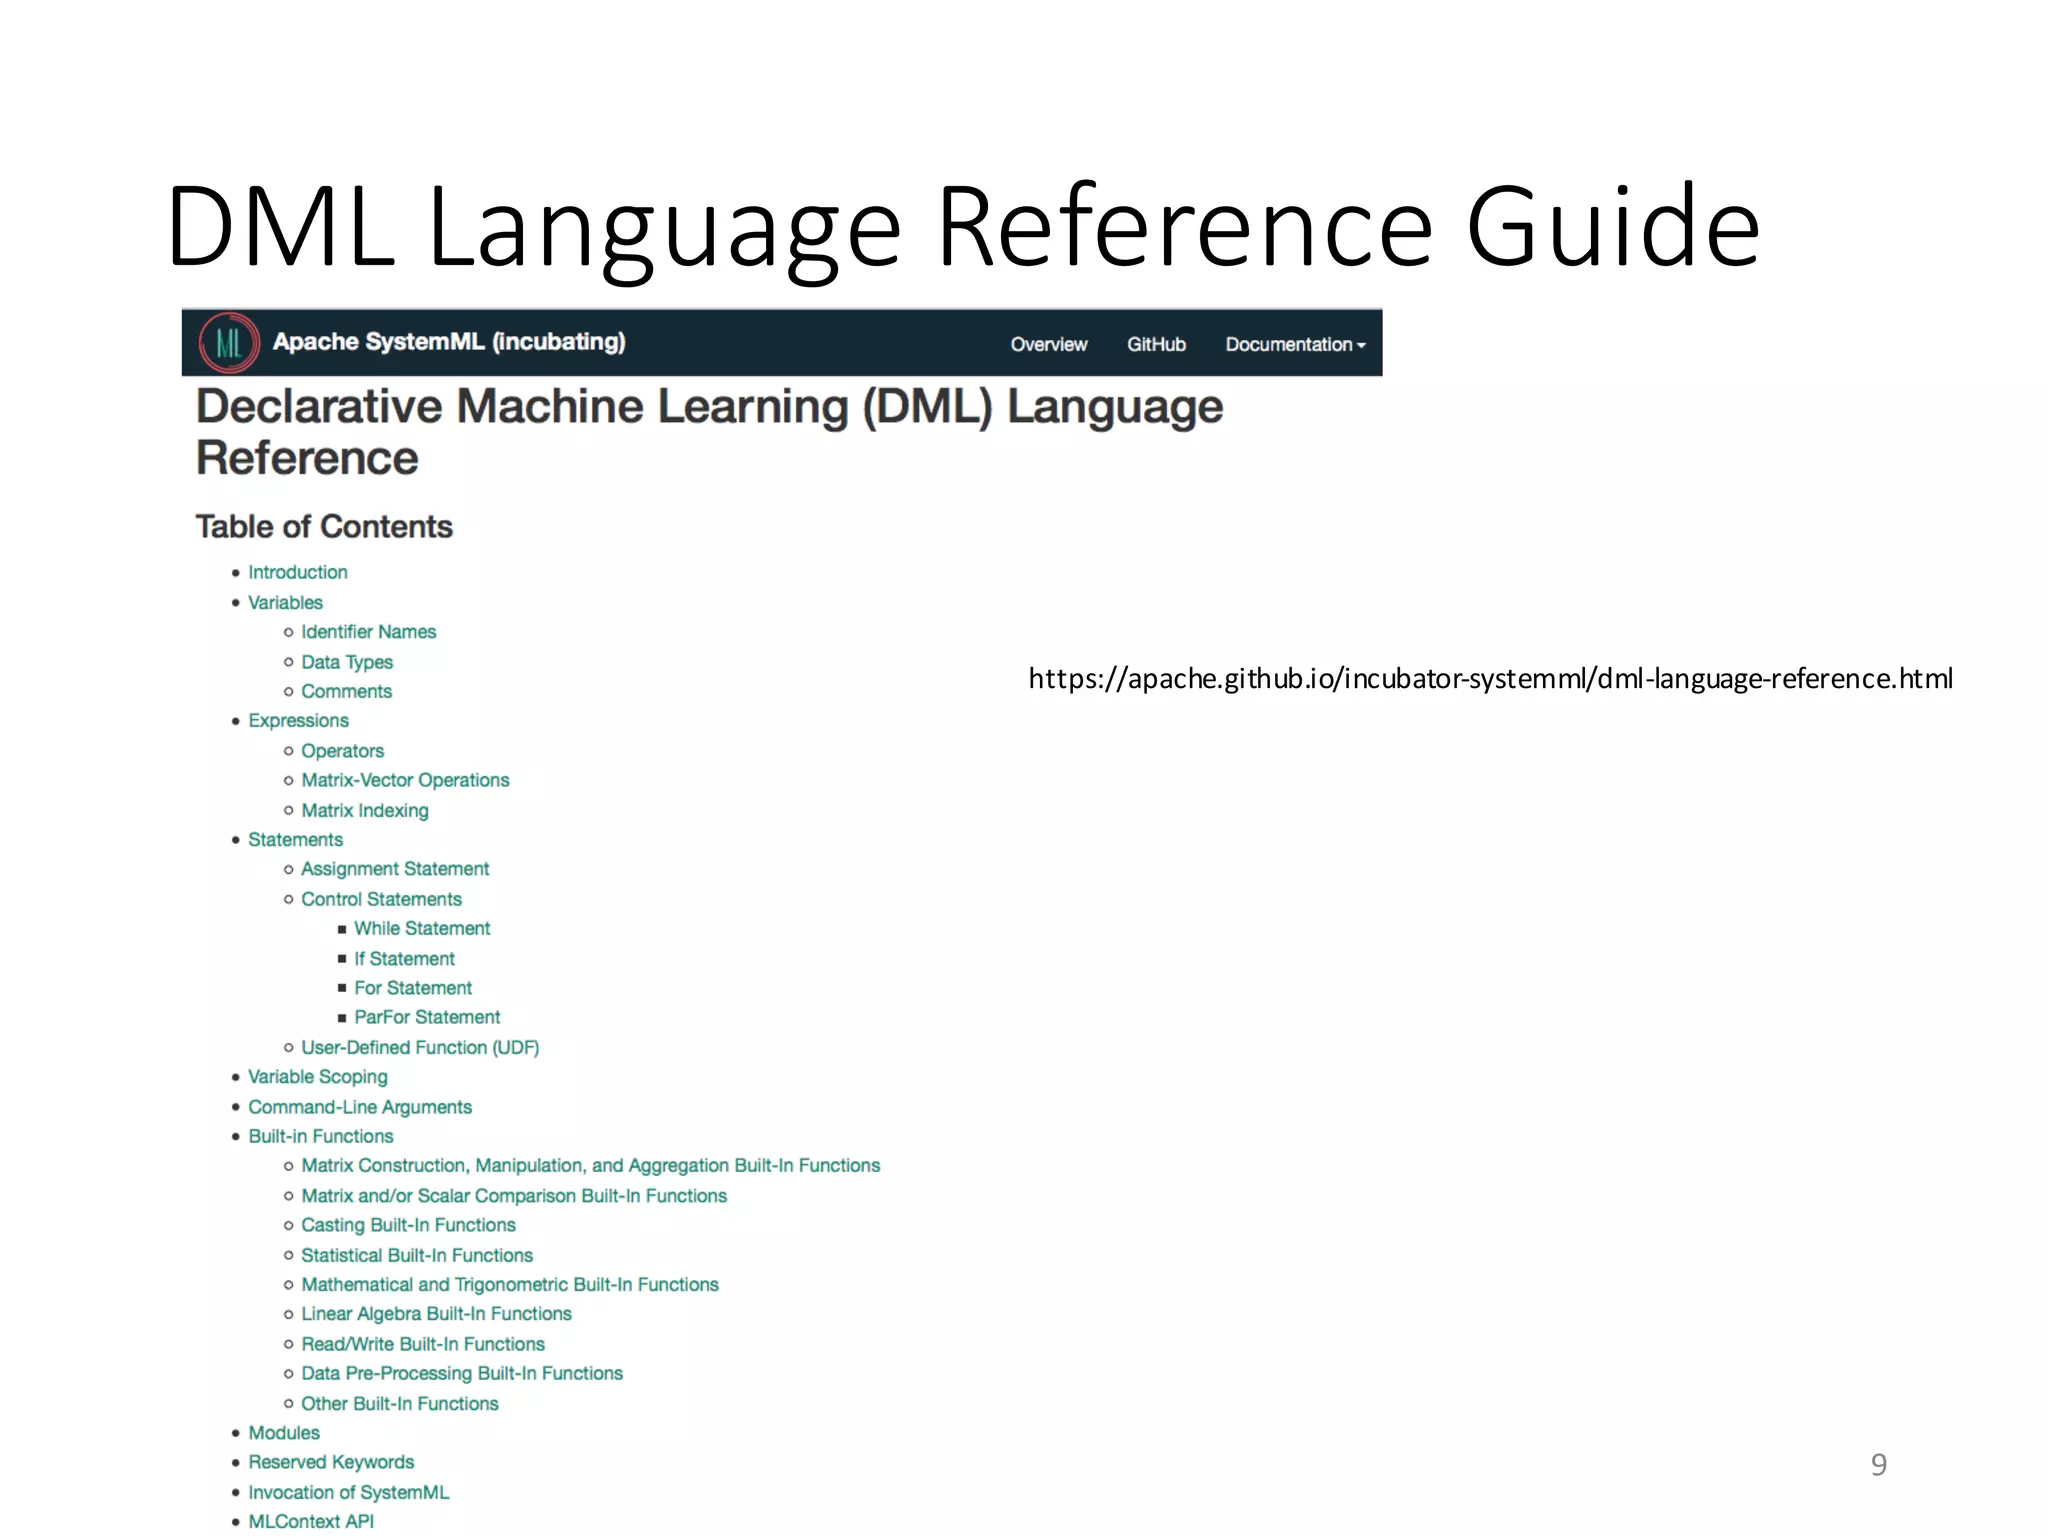The height and width of the screenshot is (1536, 2048).
Task: Go to the Modules section
Action: point(284,1433)
